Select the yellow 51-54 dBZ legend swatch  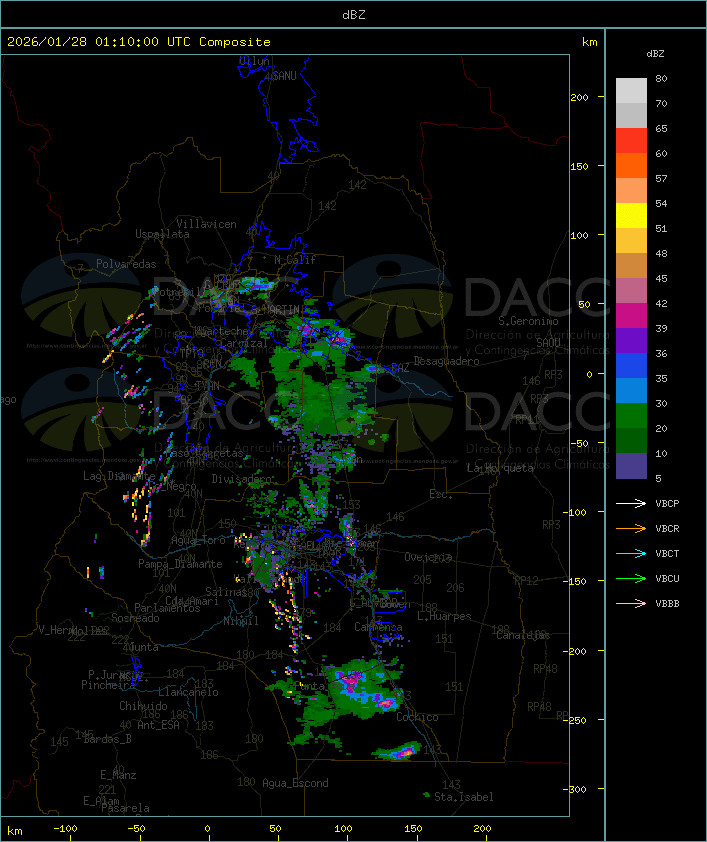tap(631, 216)
